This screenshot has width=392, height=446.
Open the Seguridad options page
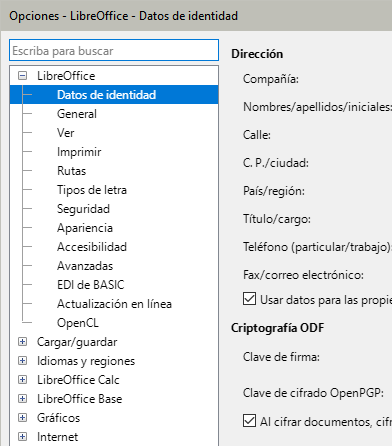point(83,209)
